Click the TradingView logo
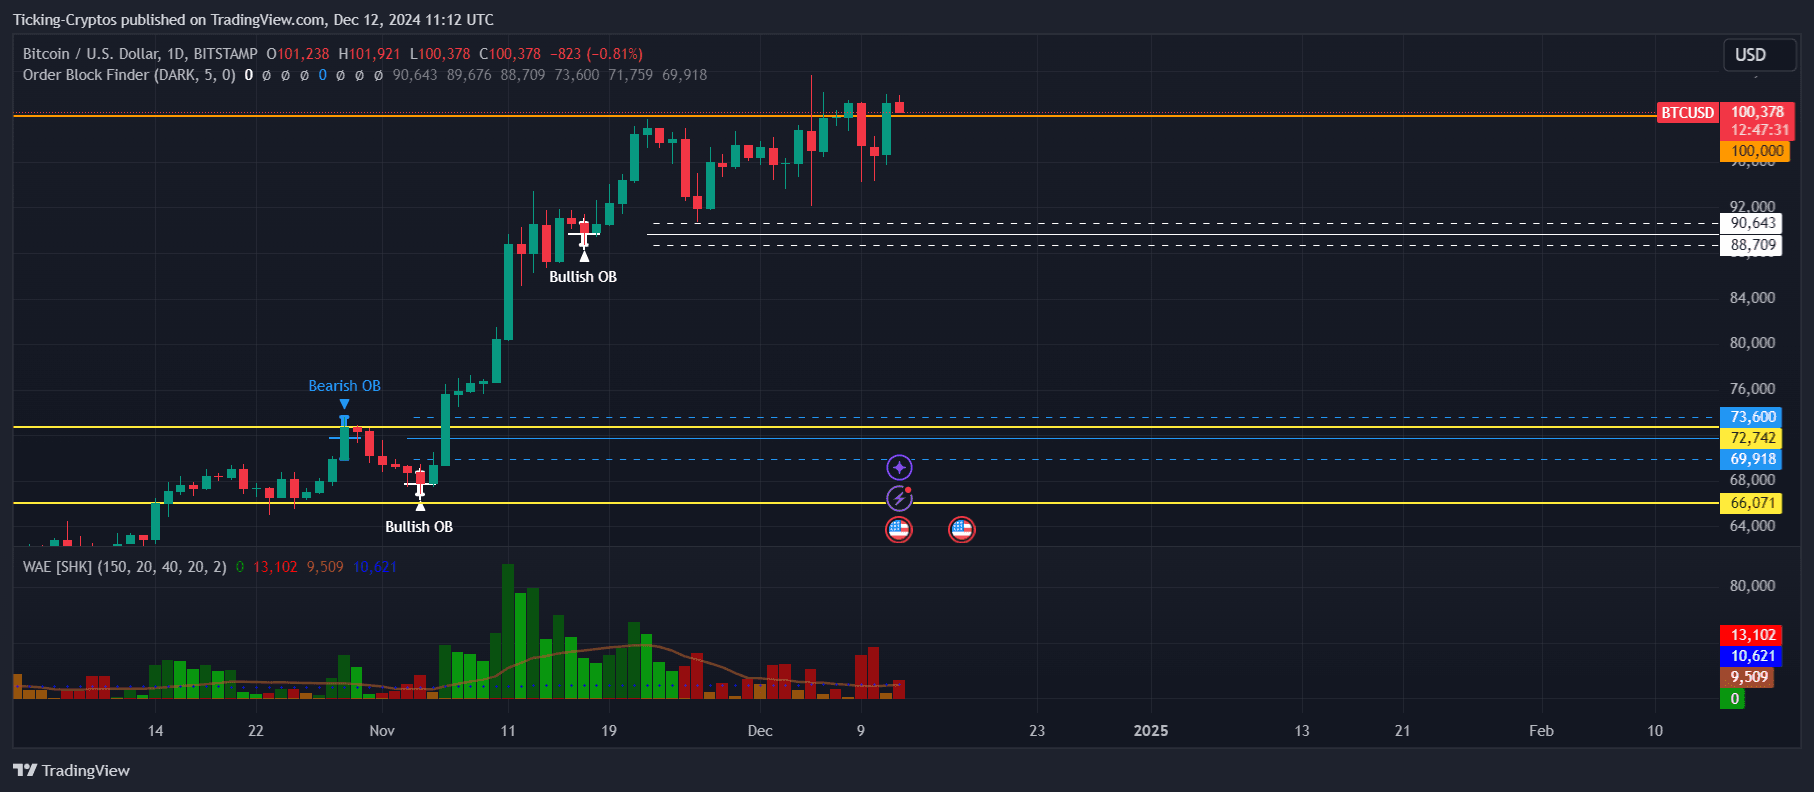 (71, 770)
